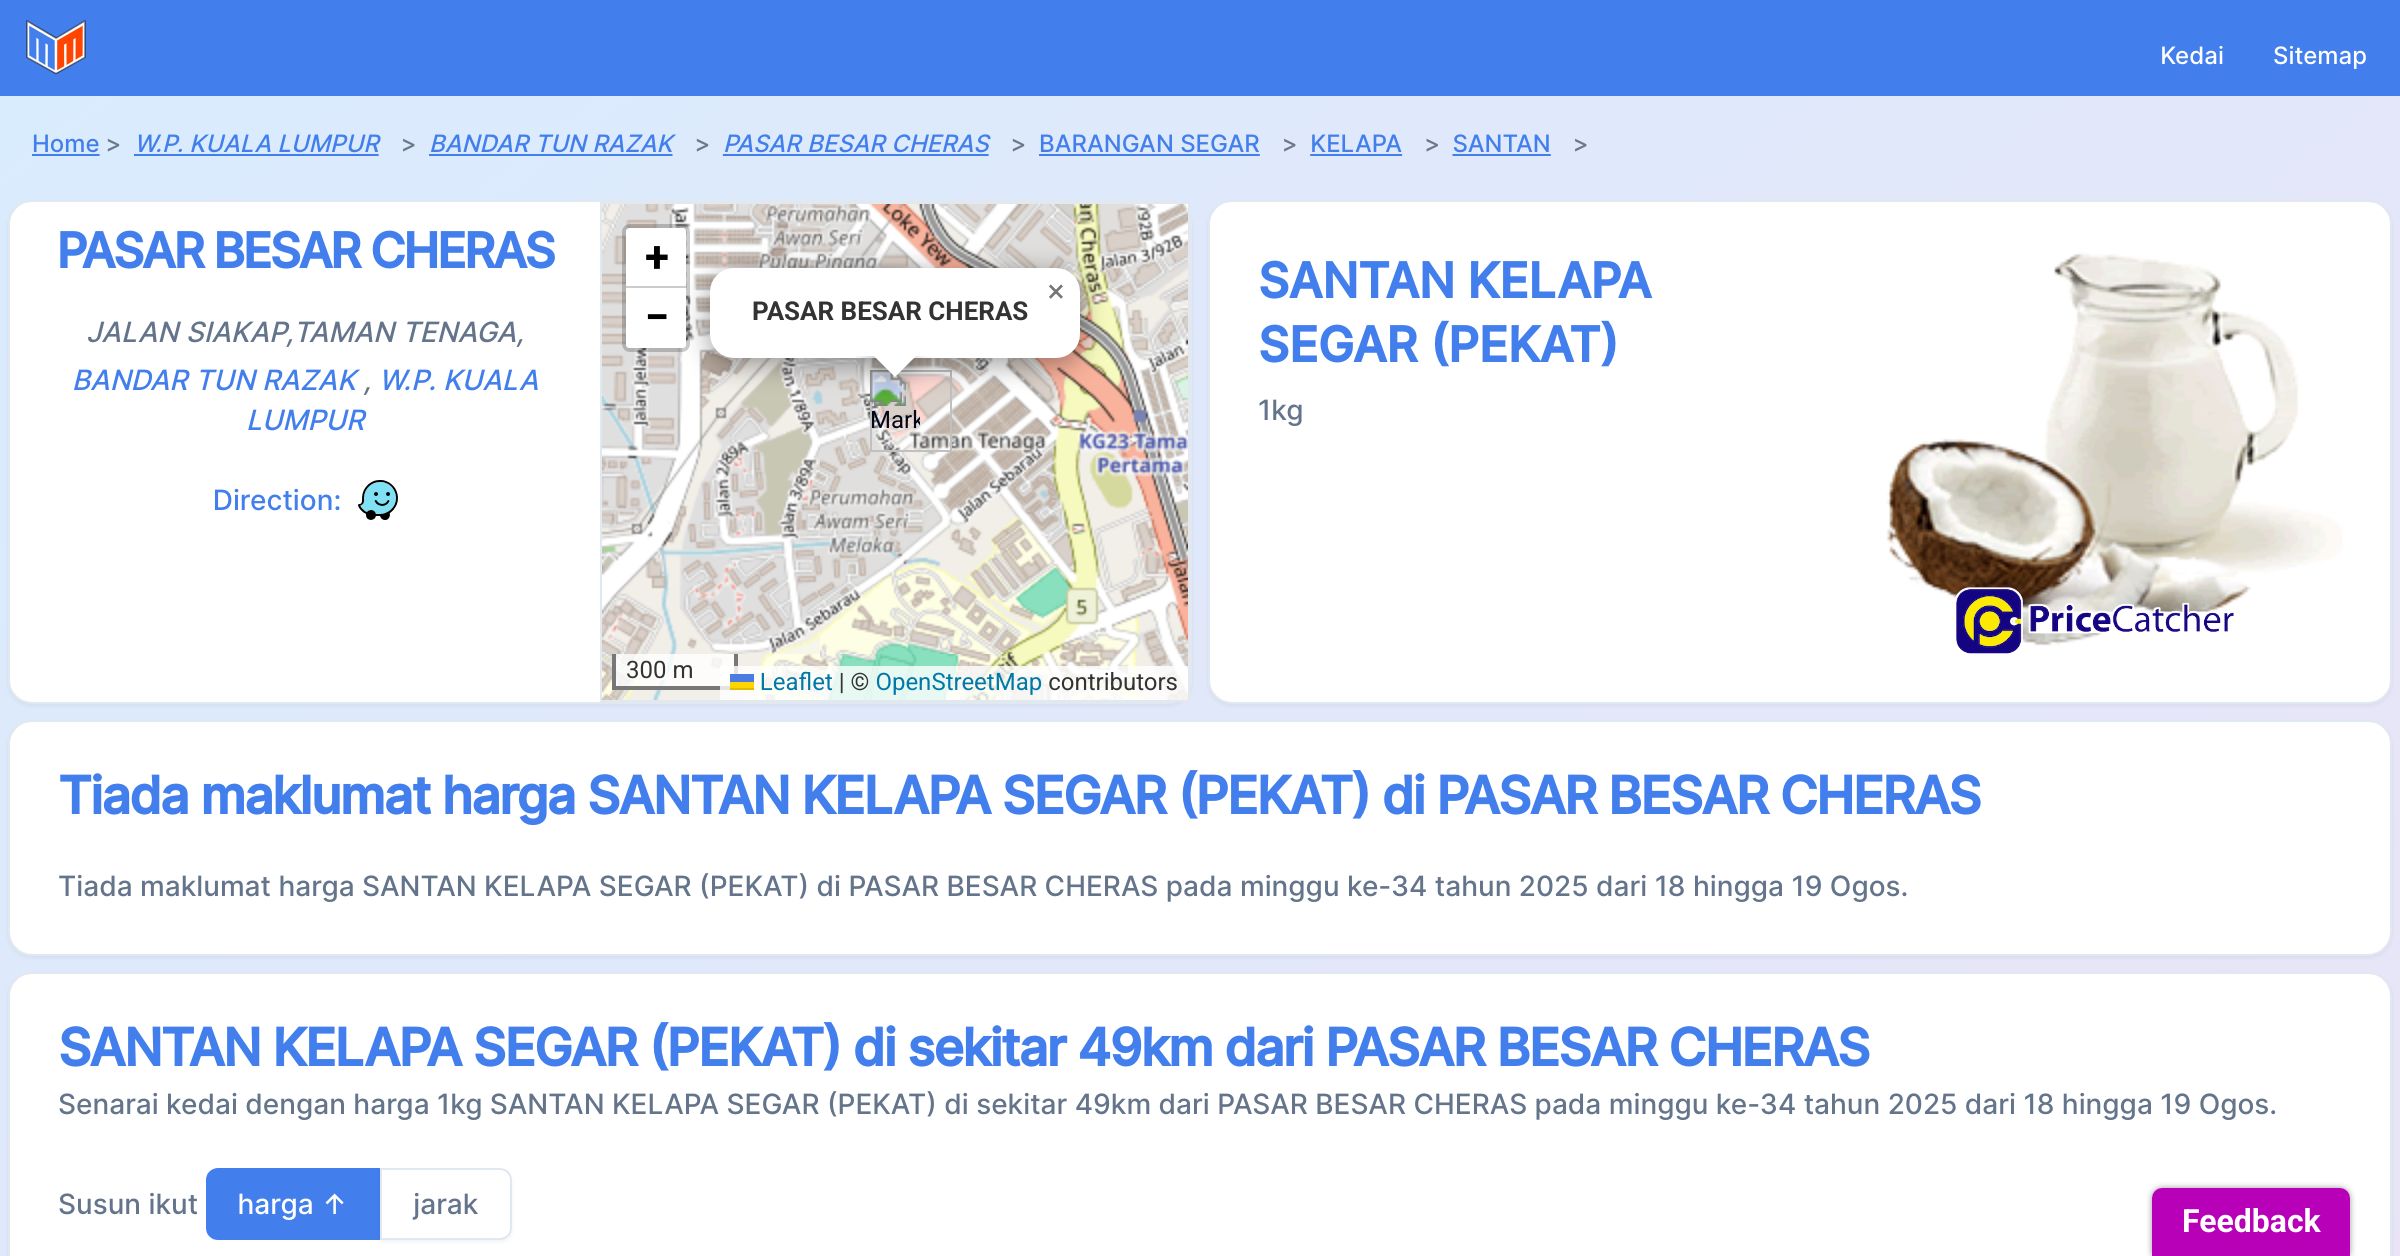The width and height of the screenshot is (2400, 1256).
Task: Click the sekitar 49km heading
Action: 964,1047
